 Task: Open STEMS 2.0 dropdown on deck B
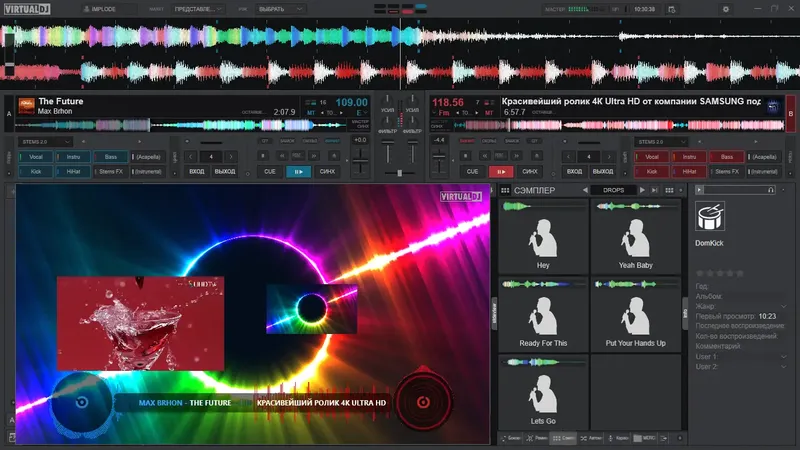661,142
